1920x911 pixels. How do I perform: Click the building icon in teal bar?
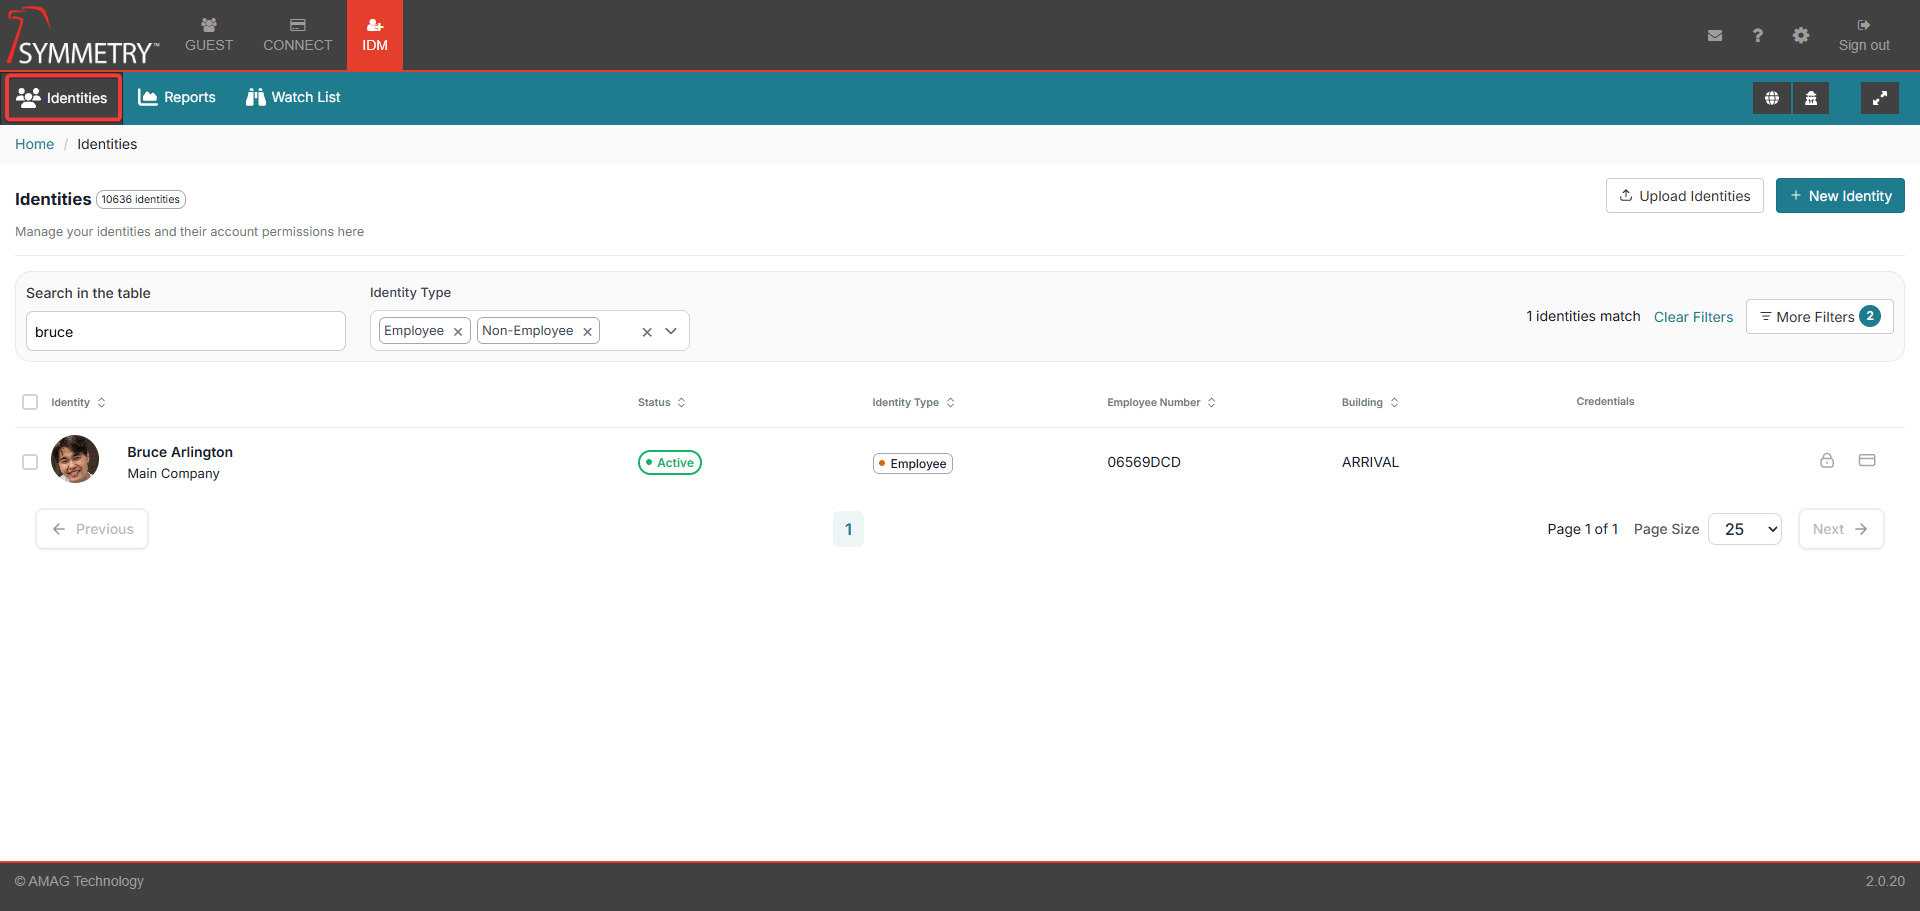point(1810,98)
